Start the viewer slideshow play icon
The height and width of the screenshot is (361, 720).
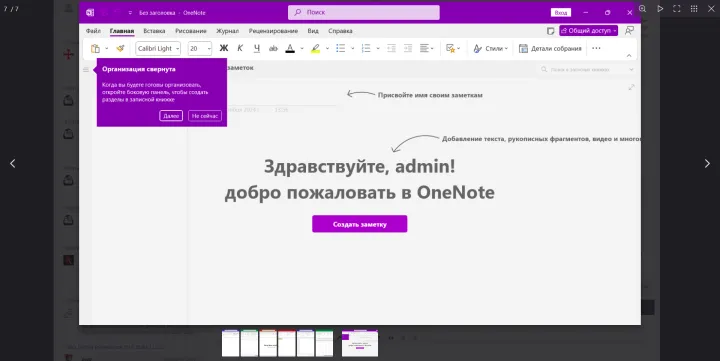tap(660, 8)
